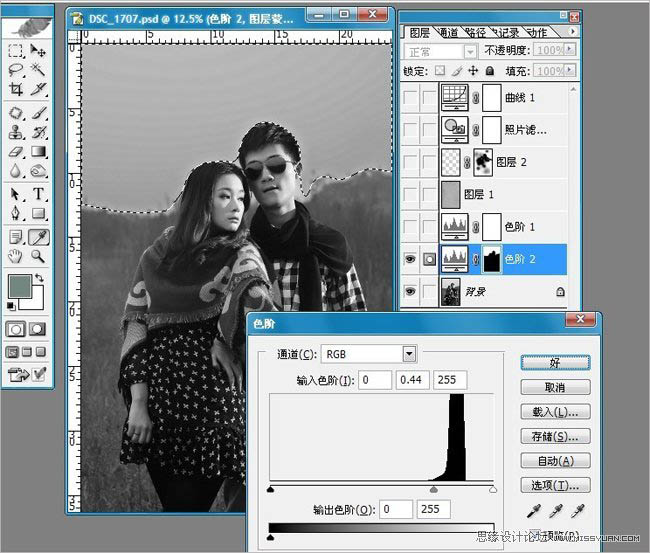
Task: Click the 载入(L)... button
Action: point(555,412)
